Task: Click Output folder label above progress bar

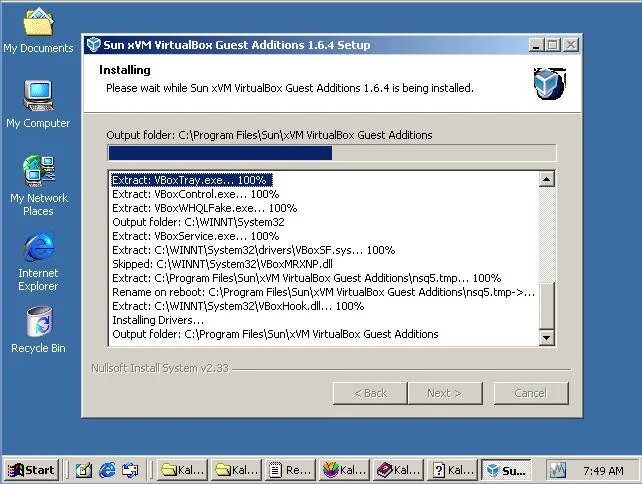Action: coord(269,135)
